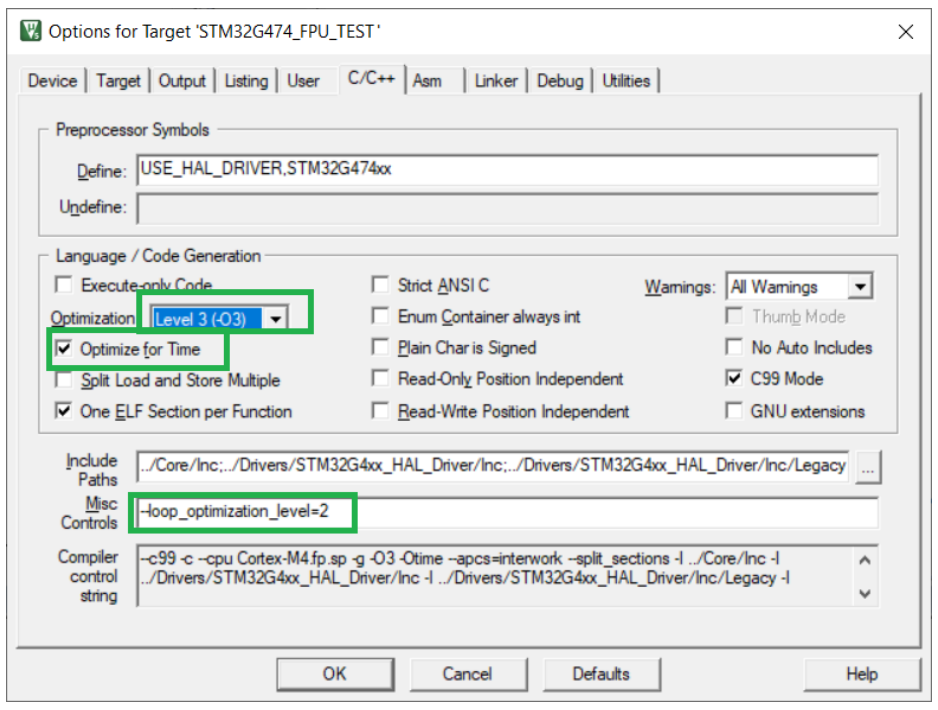Screen dimensions: 938x710
Task: Click the Compiler control string box
Action: pyautogui.click(x=507, y=576)
